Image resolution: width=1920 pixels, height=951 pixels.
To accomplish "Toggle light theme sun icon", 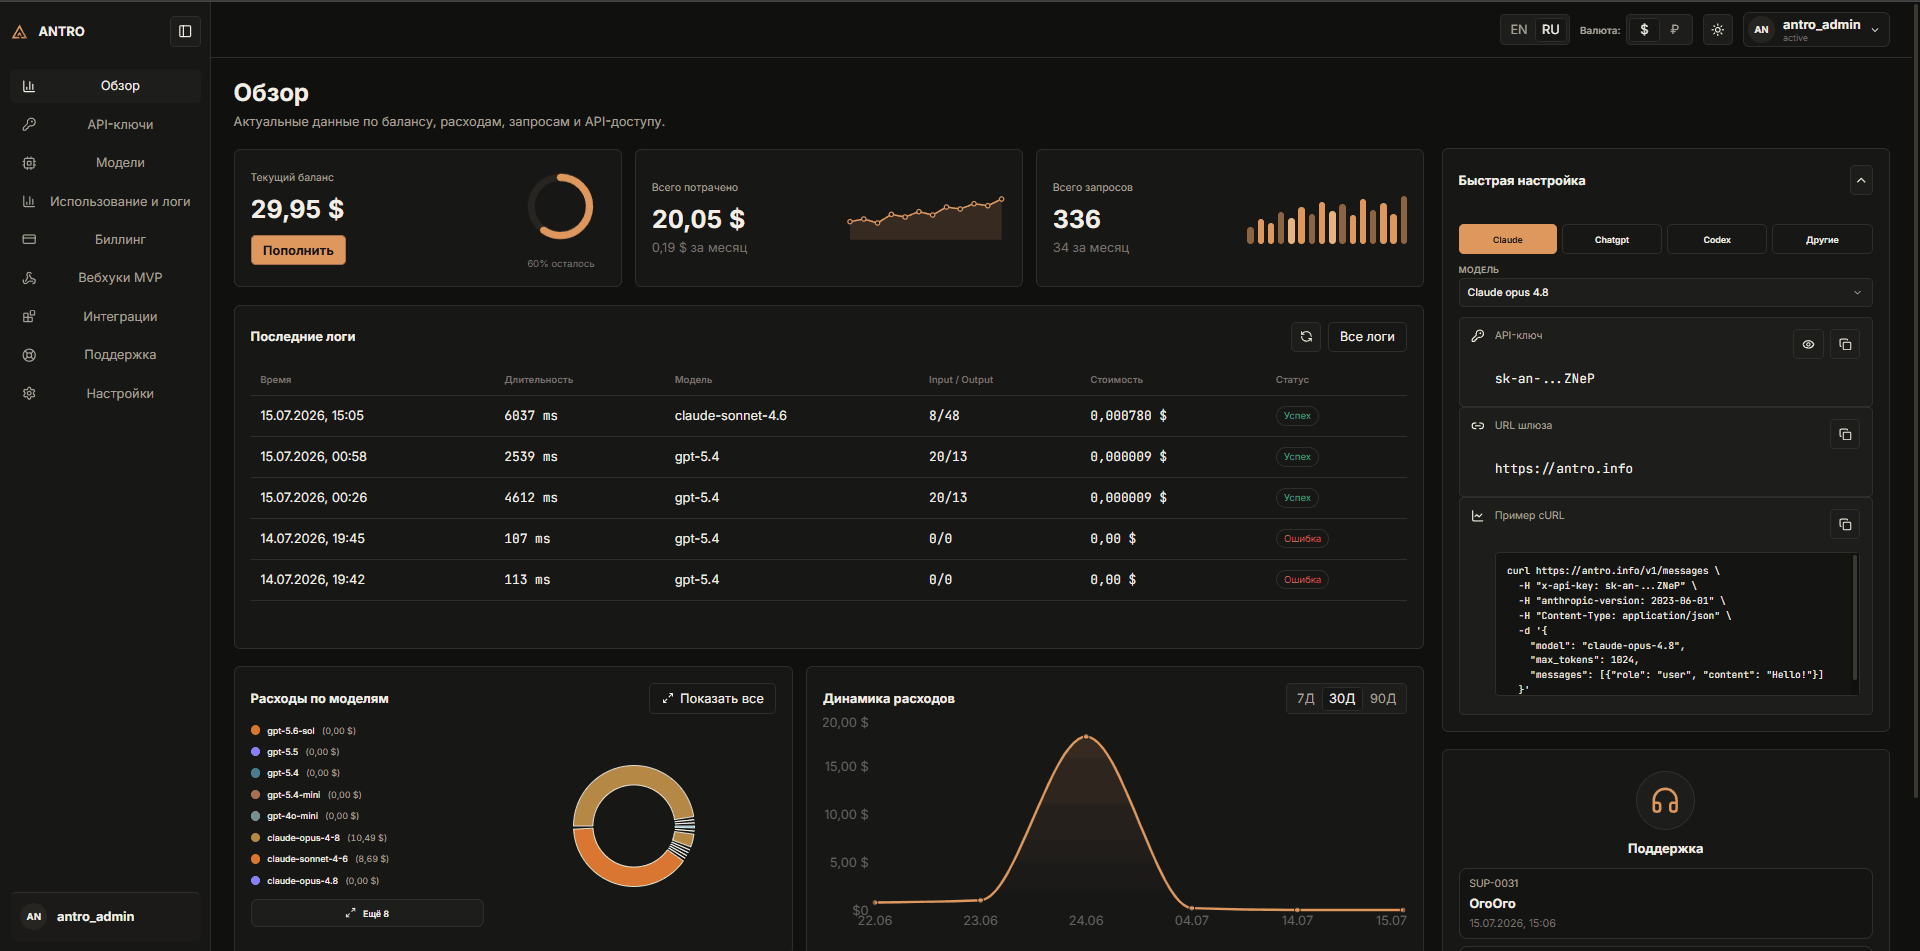I will click(1717, 30).
